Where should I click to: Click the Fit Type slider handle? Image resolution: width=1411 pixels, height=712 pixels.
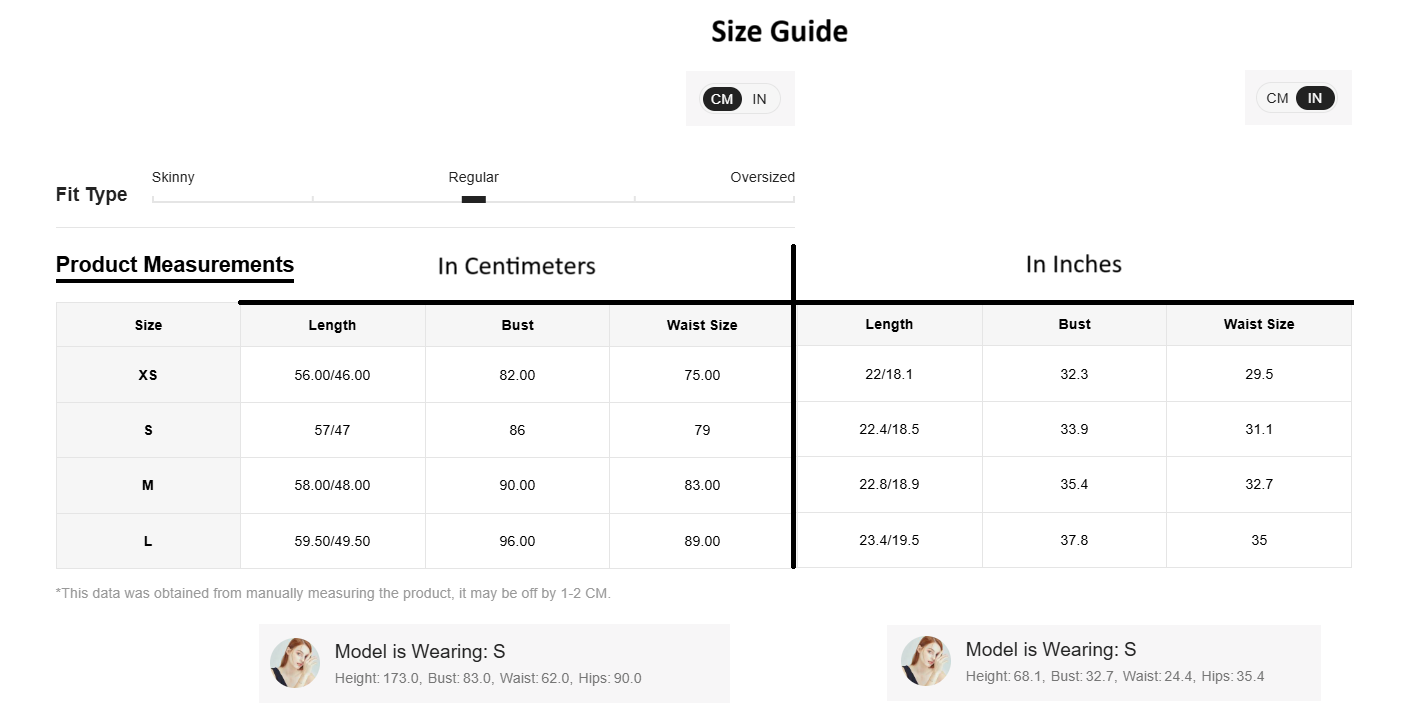click(473, 199)
